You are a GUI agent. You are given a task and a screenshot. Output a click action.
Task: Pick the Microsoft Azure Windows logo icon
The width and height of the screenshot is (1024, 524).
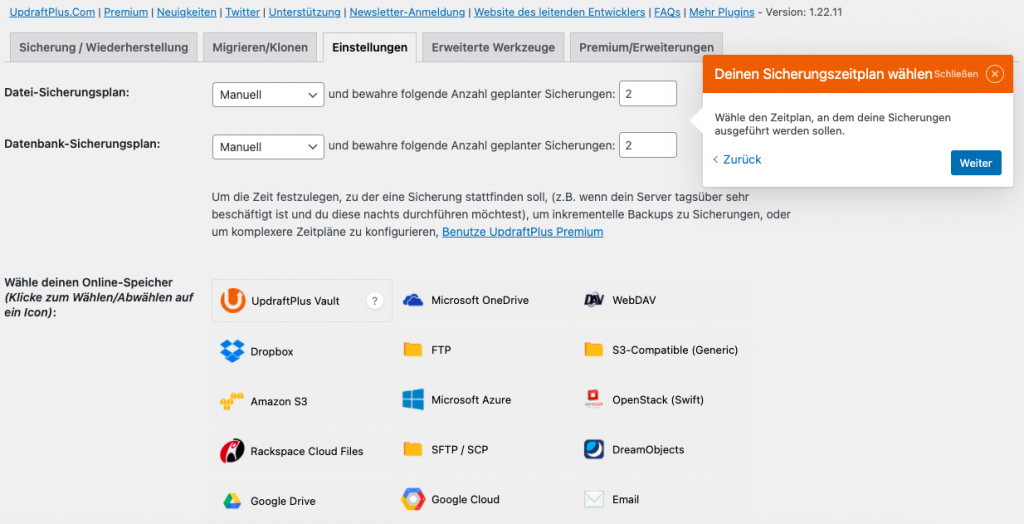pos(413,400)
